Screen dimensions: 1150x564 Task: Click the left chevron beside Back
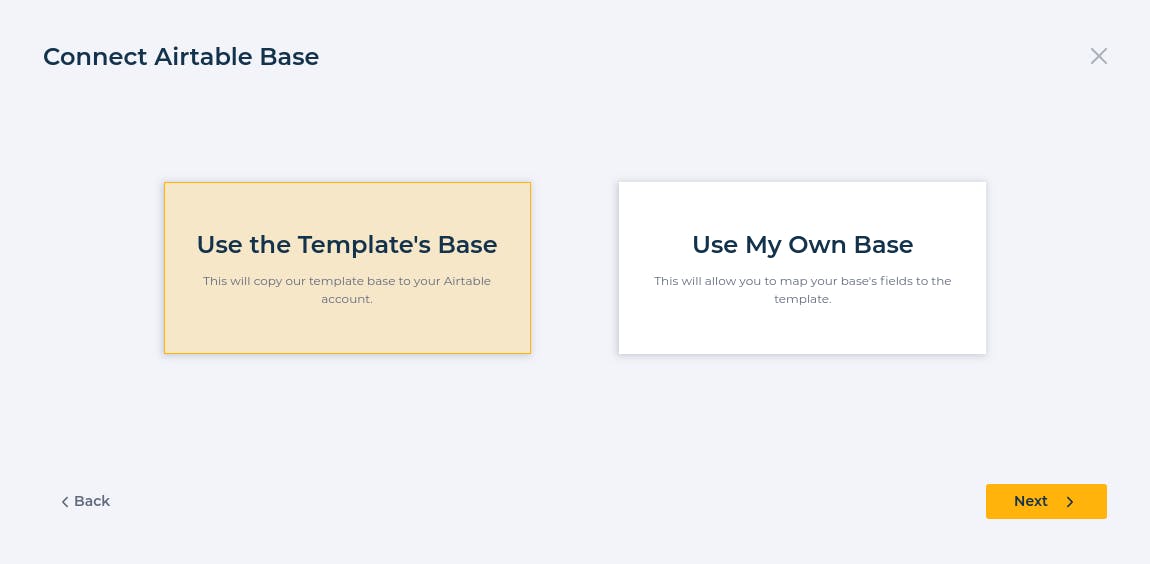[65, 502]
